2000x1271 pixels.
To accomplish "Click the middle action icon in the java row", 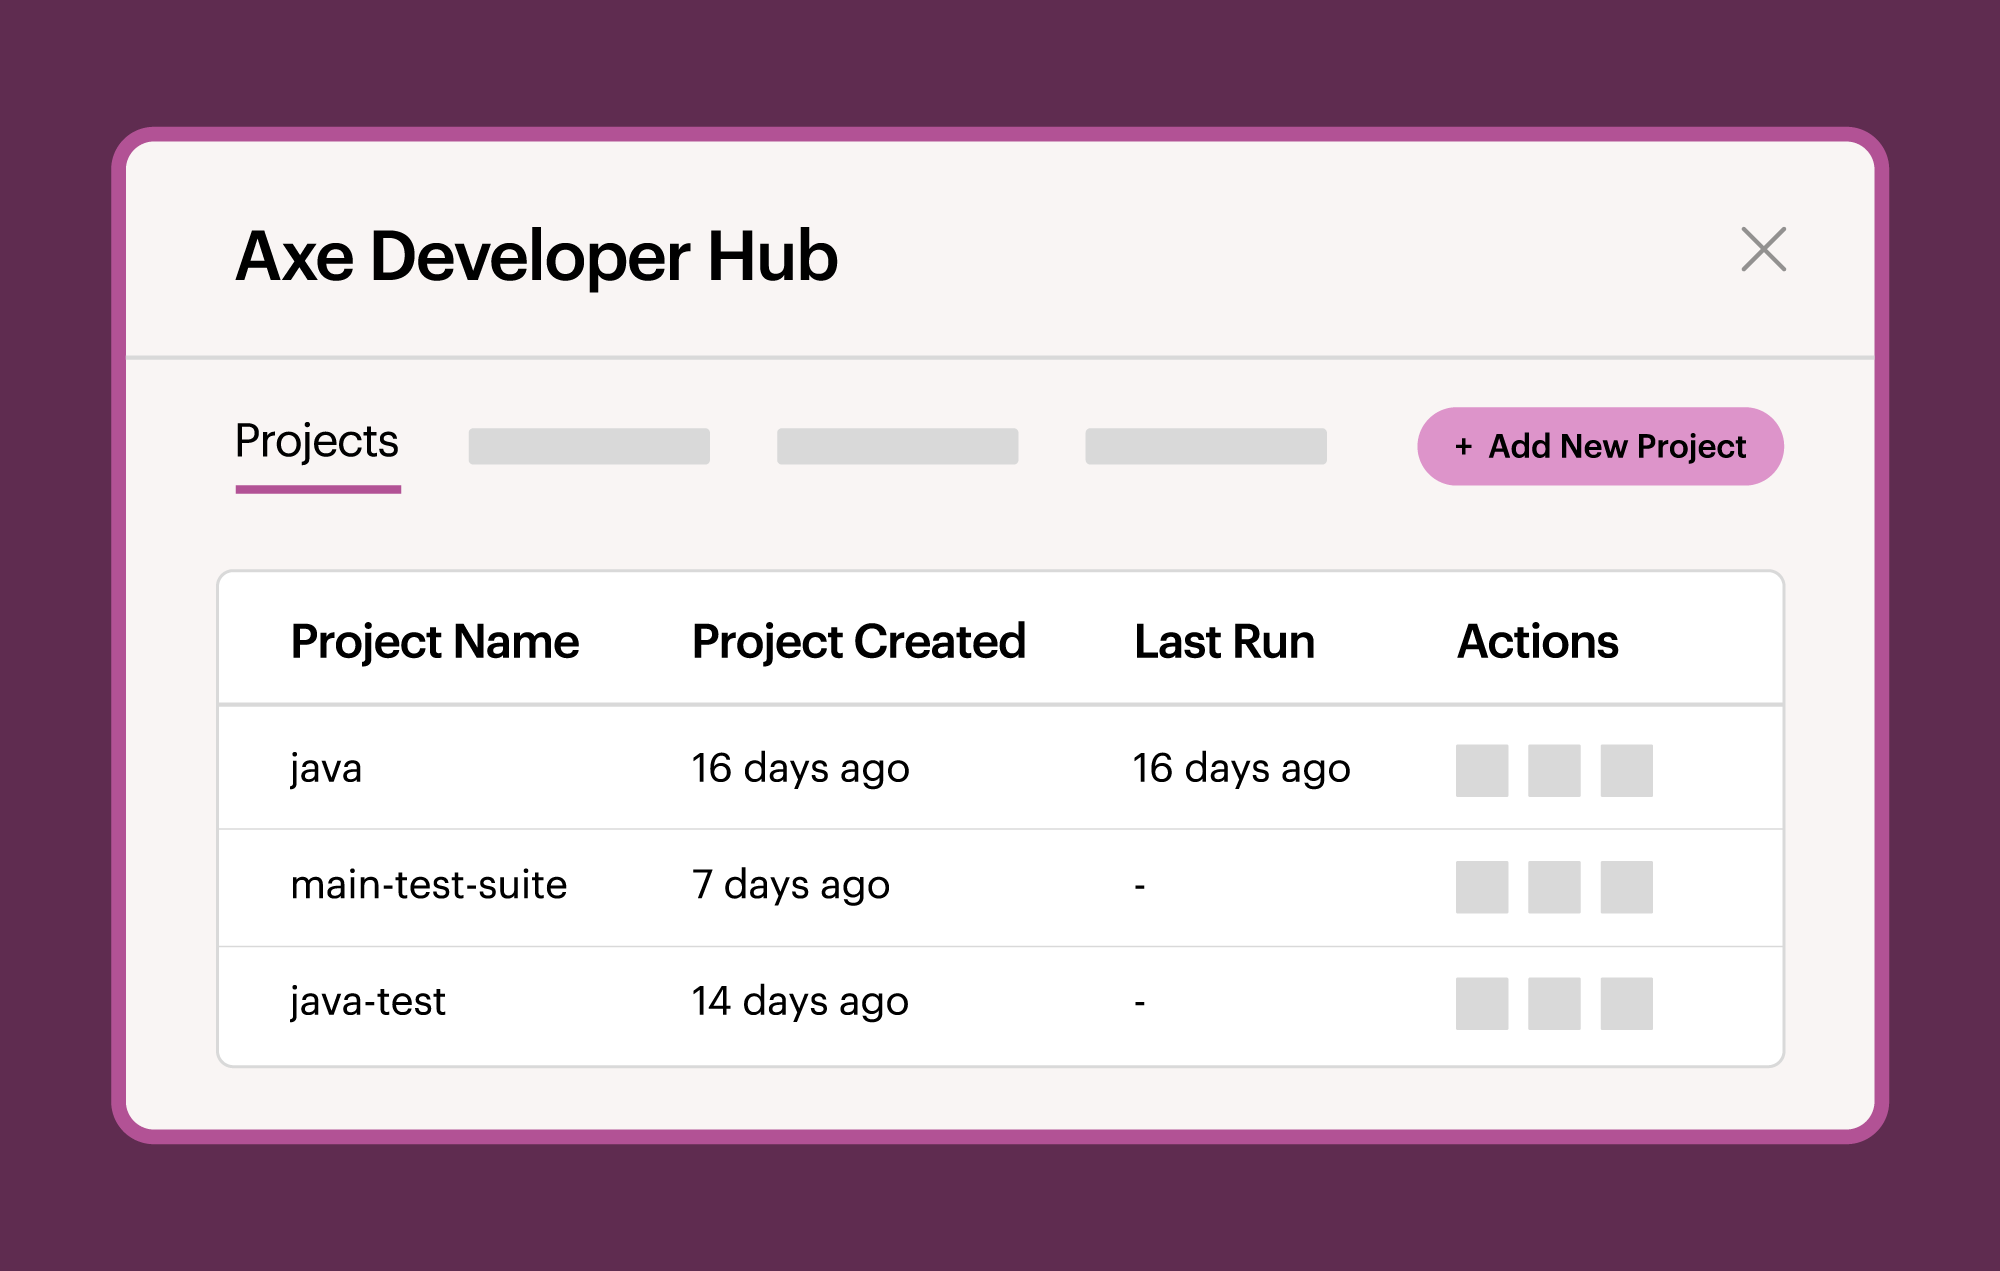I will tap(1554, 769).
